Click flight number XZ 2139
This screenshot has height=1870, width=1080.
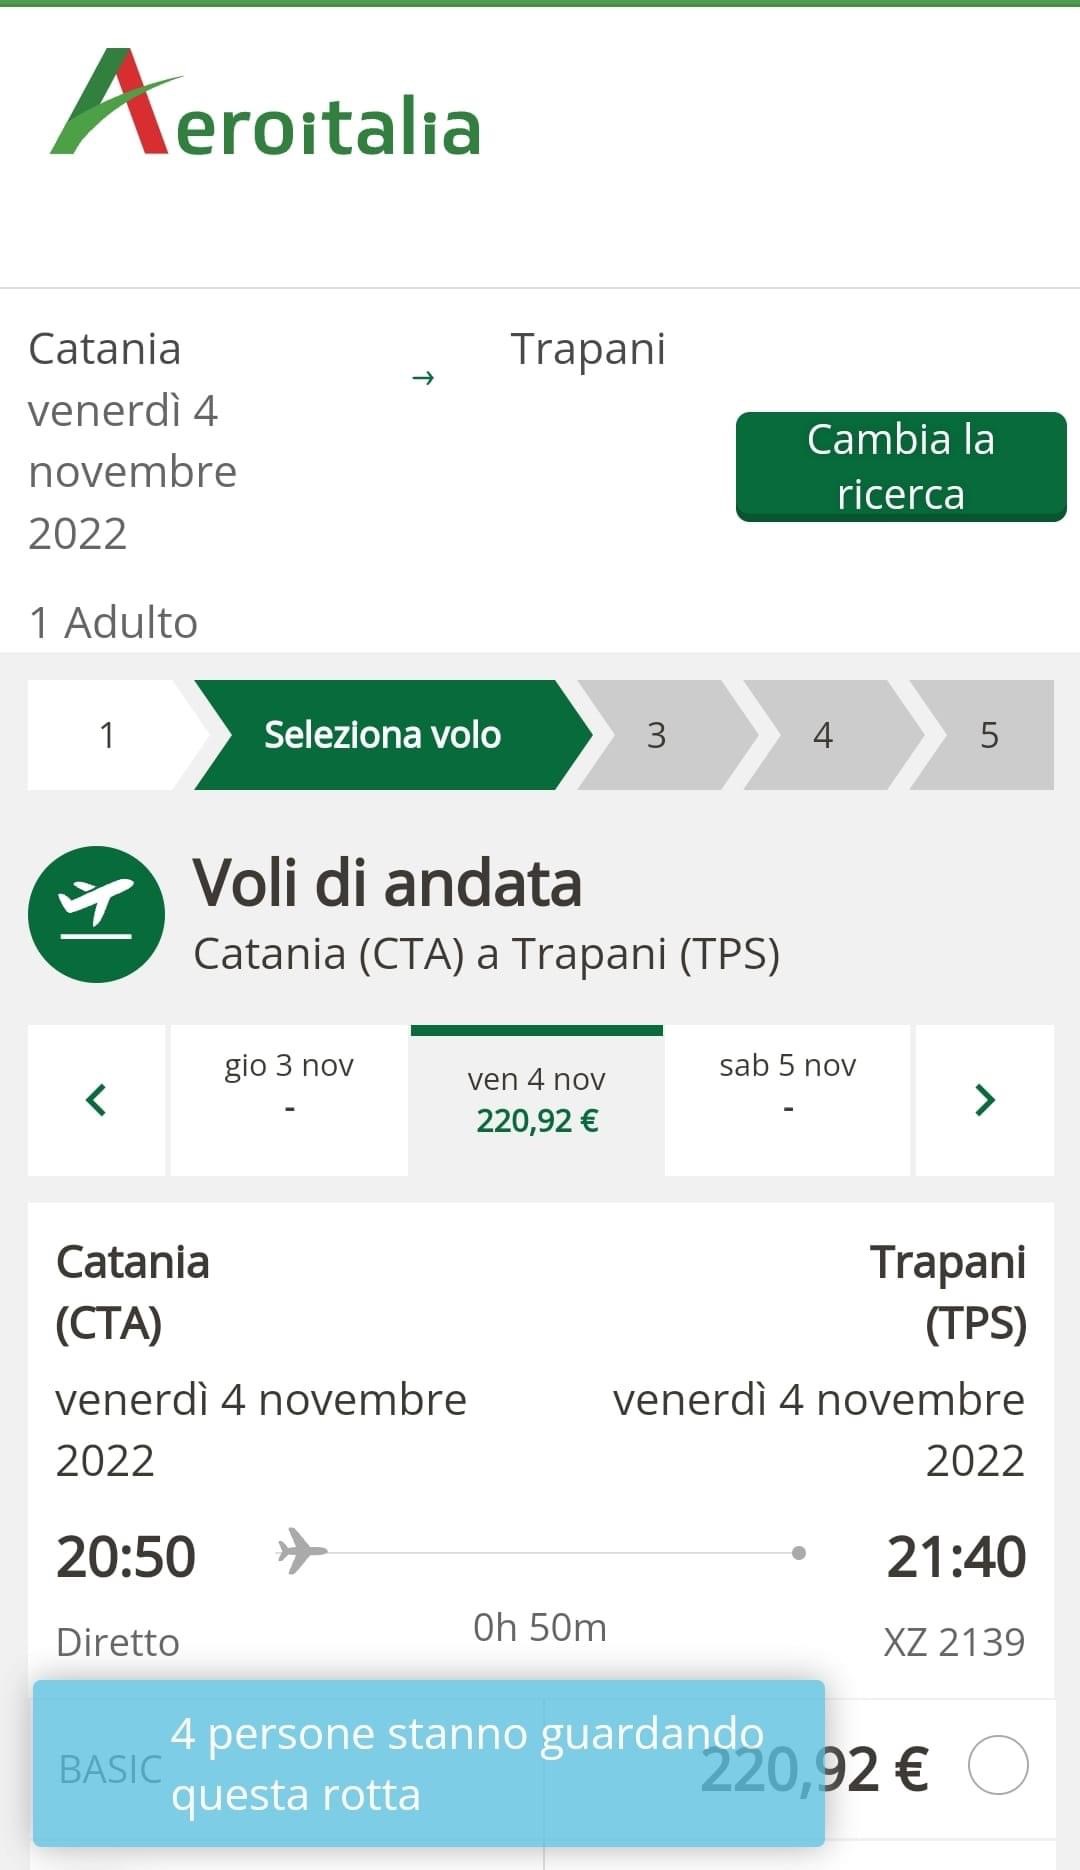pyautogui.click(x=954, y=1642)
